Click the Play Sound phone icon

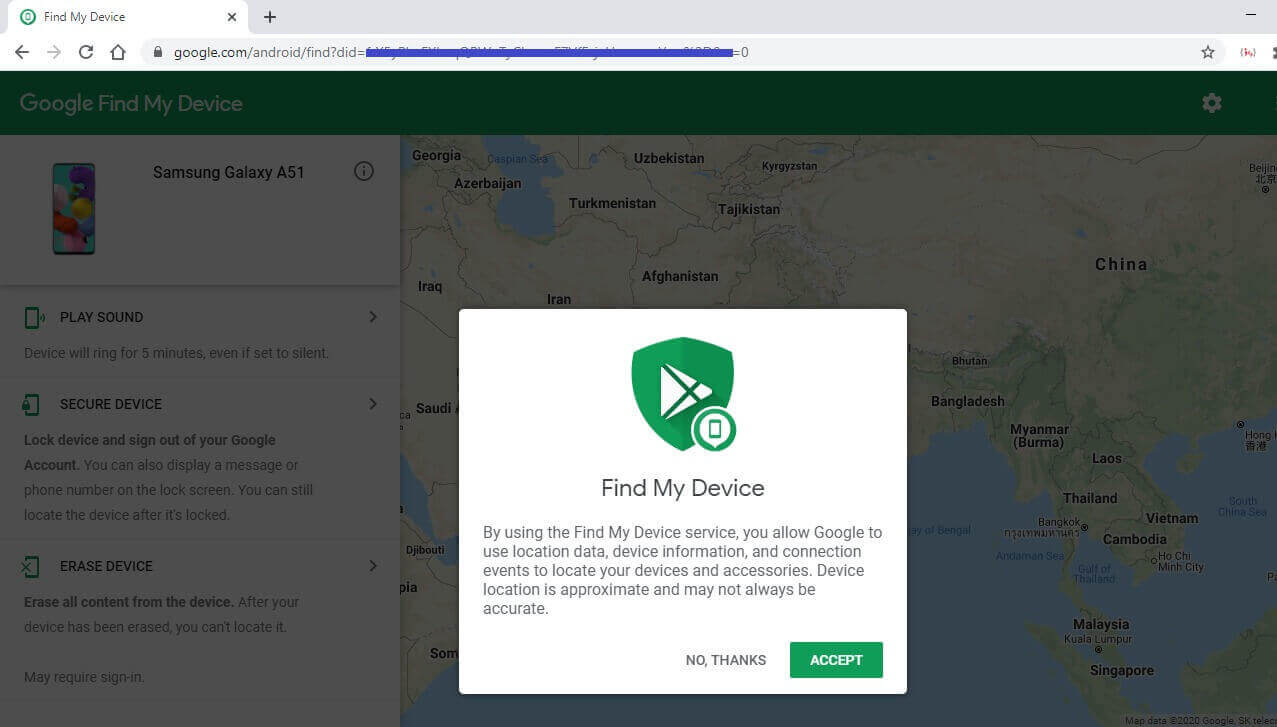coord(33,318)
